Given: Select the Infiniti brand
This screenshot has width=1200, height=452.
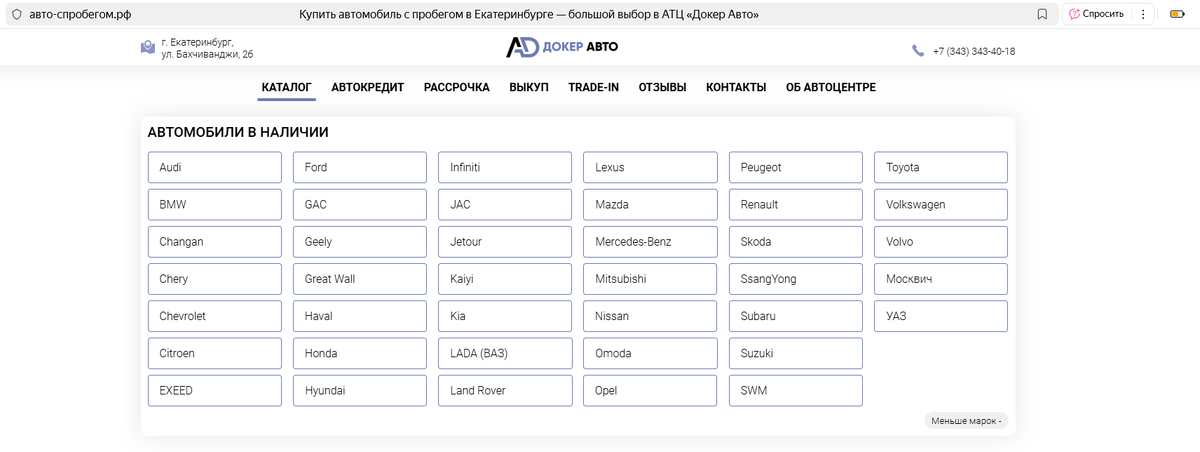Looking at the screenshot, I should point(505,167).
